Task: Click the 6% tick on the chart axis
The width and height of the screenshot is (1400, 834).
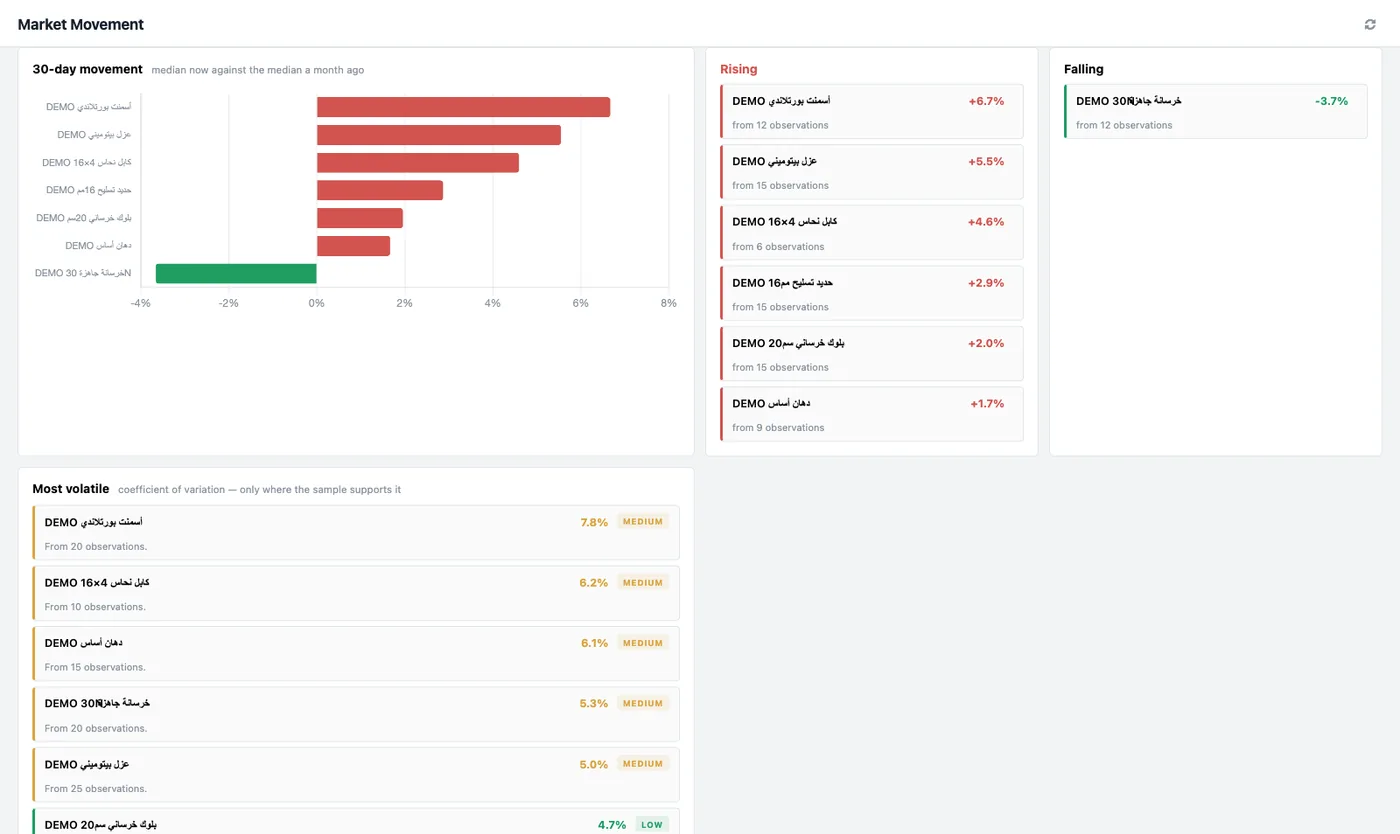Action: click(x=581, y=303)
